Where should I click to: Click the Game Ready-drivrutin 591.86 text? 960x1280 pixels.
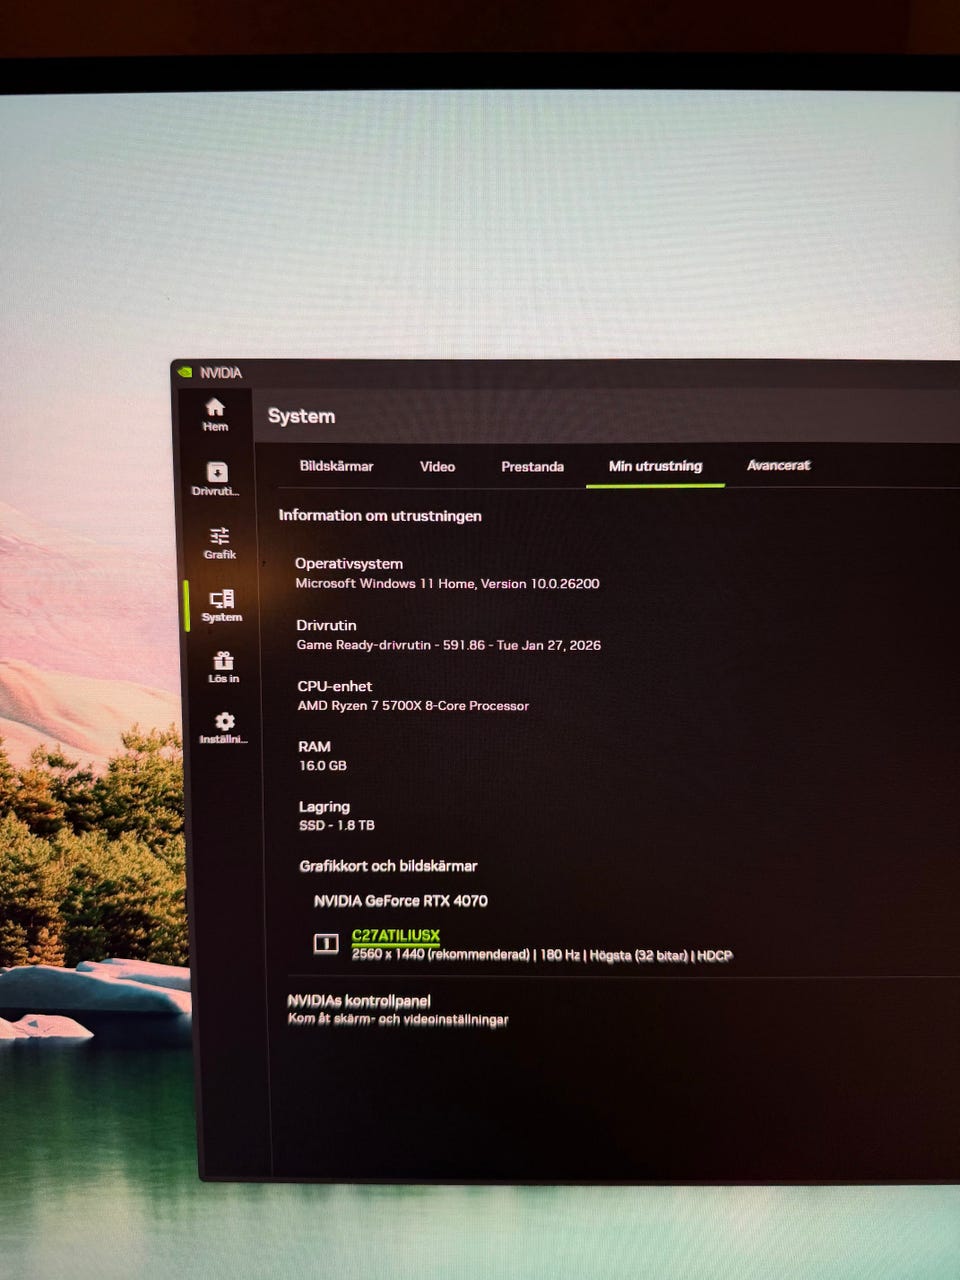pyautogui.click(x=448, y=645)
